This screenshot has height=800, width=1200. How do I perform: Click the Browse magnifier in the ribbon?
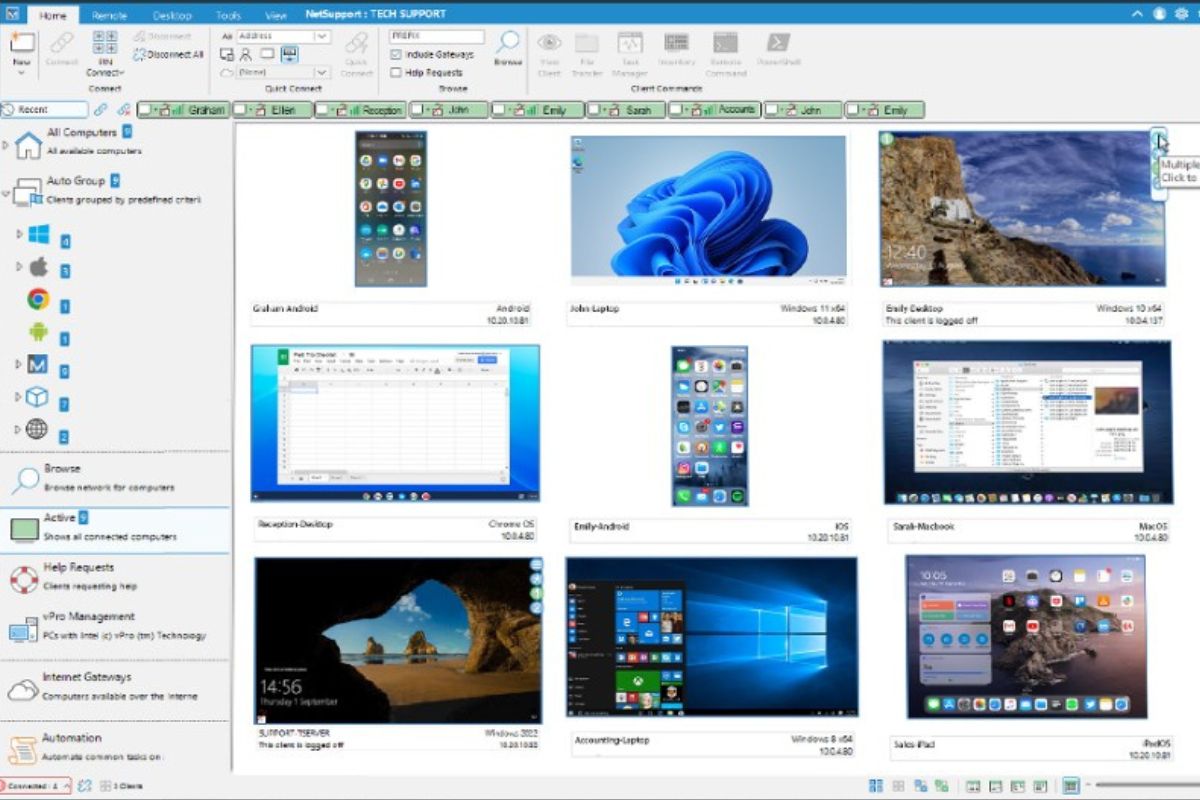coord(508,45)
